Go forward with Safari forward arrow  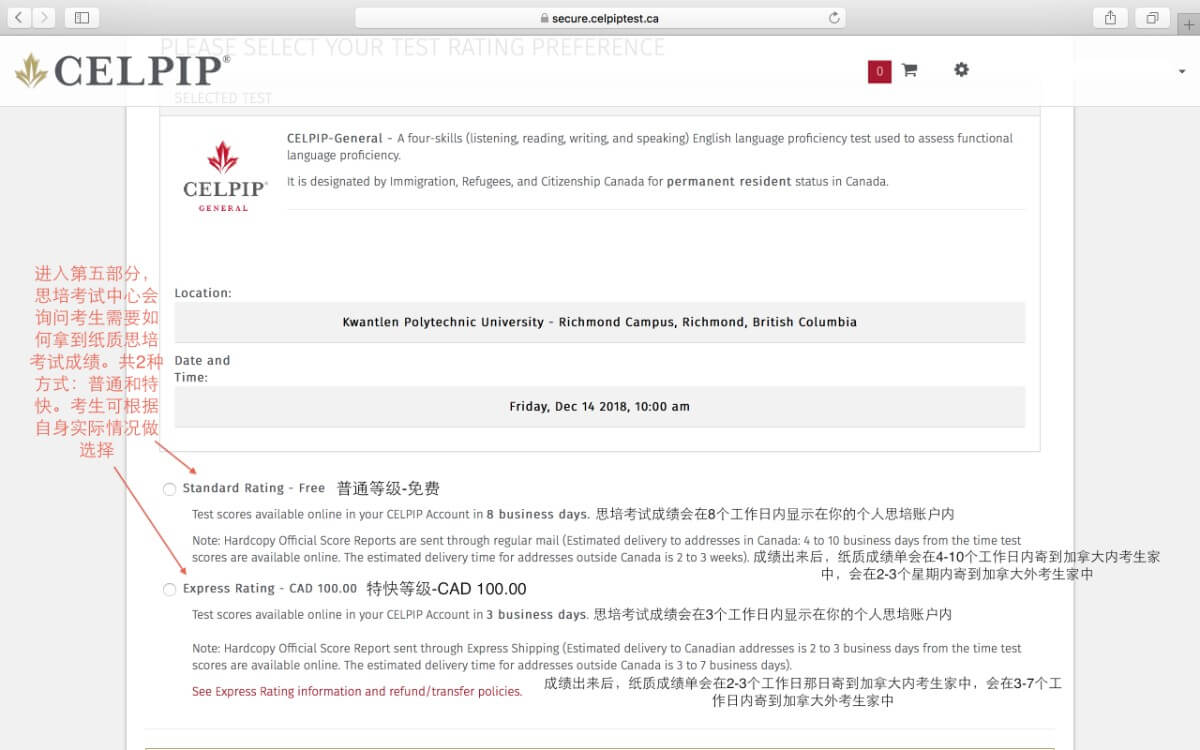(44, 18)
